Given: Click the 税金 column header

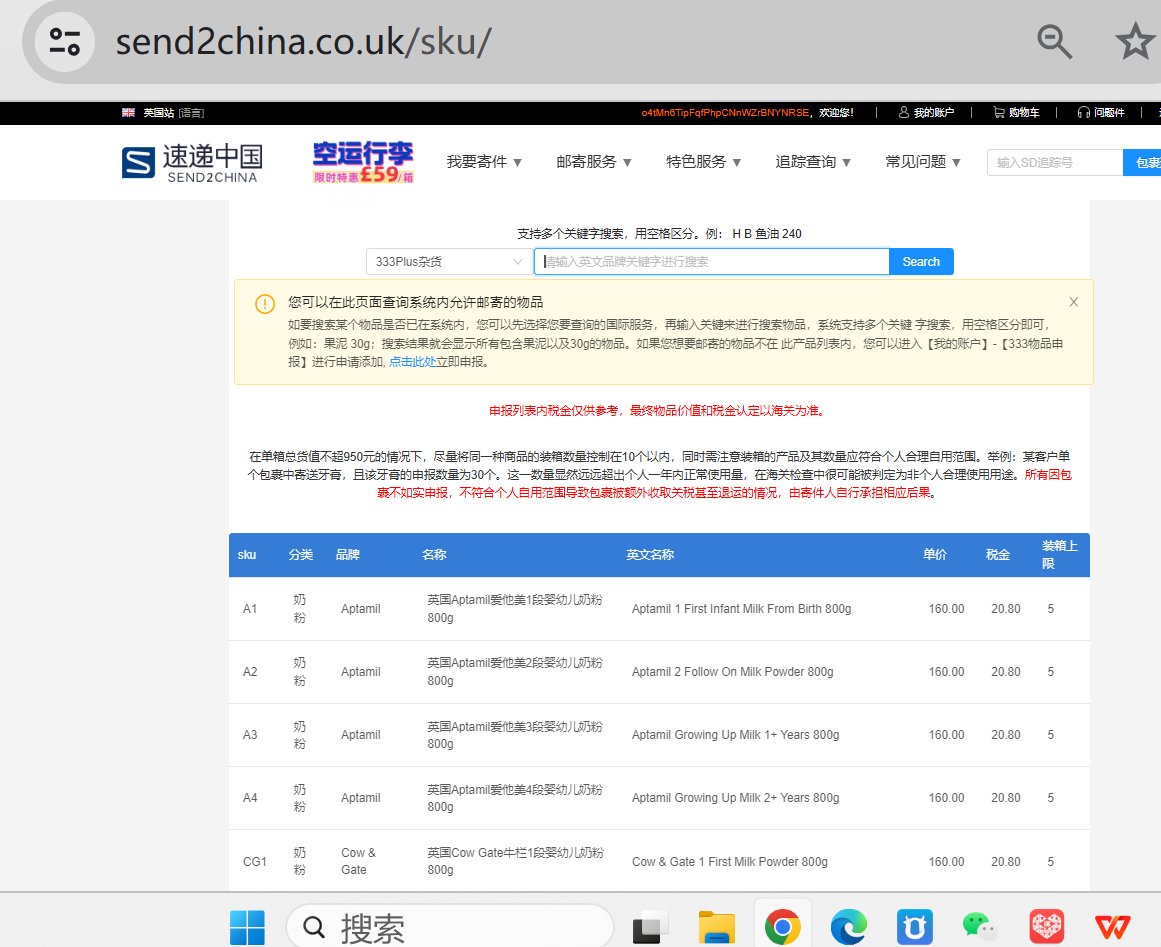Looking at the screenshot, I should [997, 555].
